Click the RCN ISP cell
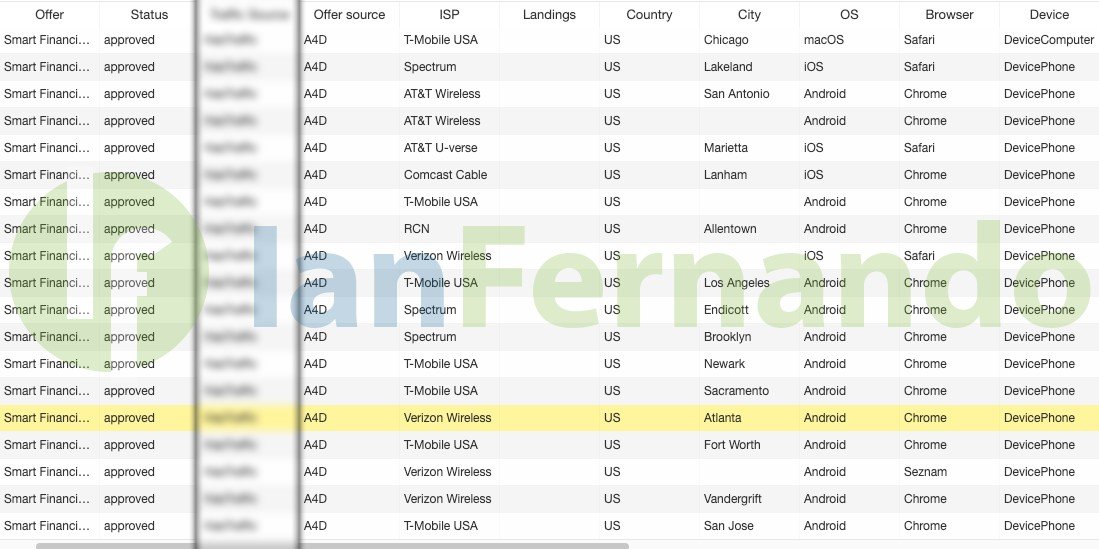 pyautogui.click(x=416, y=229)
